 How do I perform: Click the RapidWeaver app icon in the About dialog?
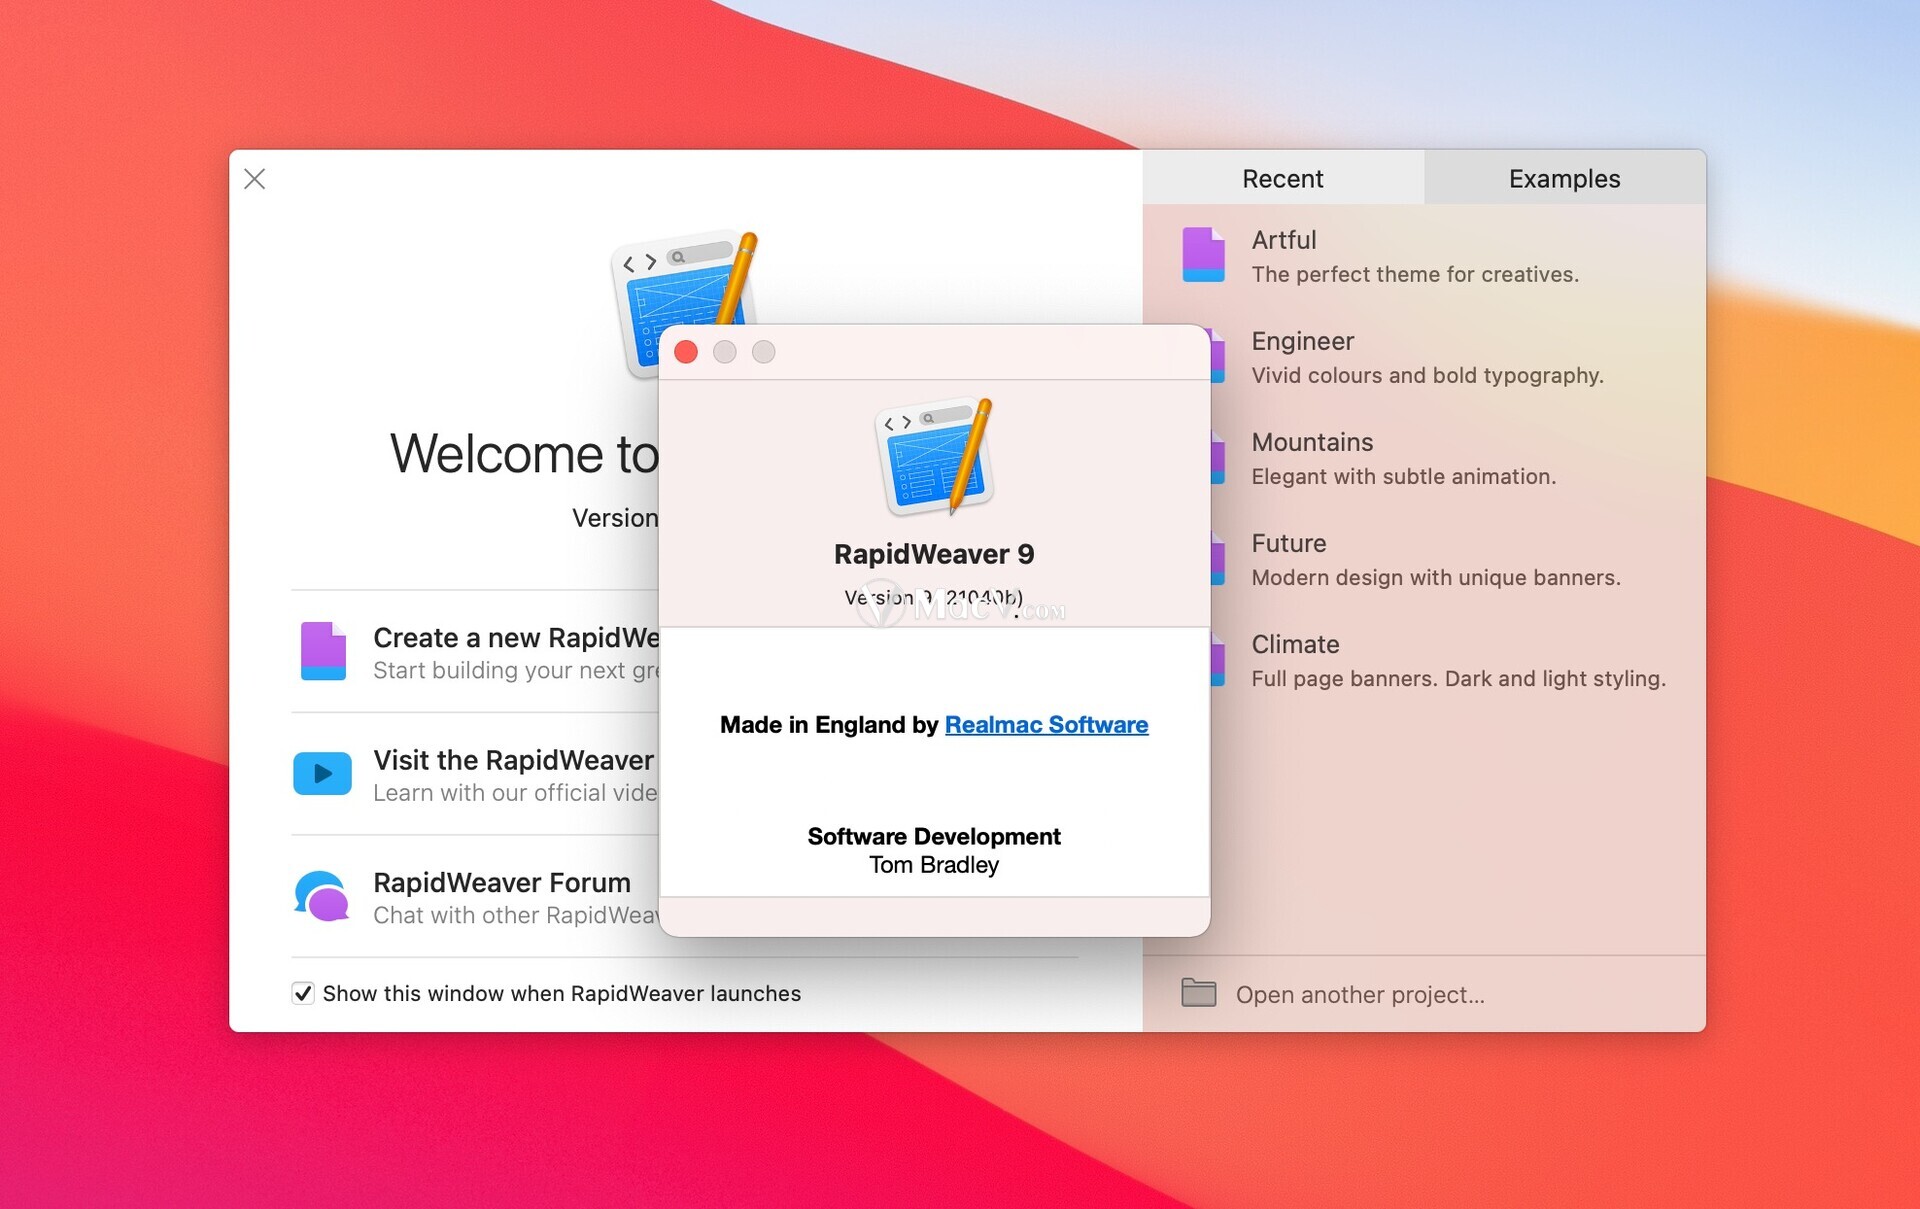[935, 457]
